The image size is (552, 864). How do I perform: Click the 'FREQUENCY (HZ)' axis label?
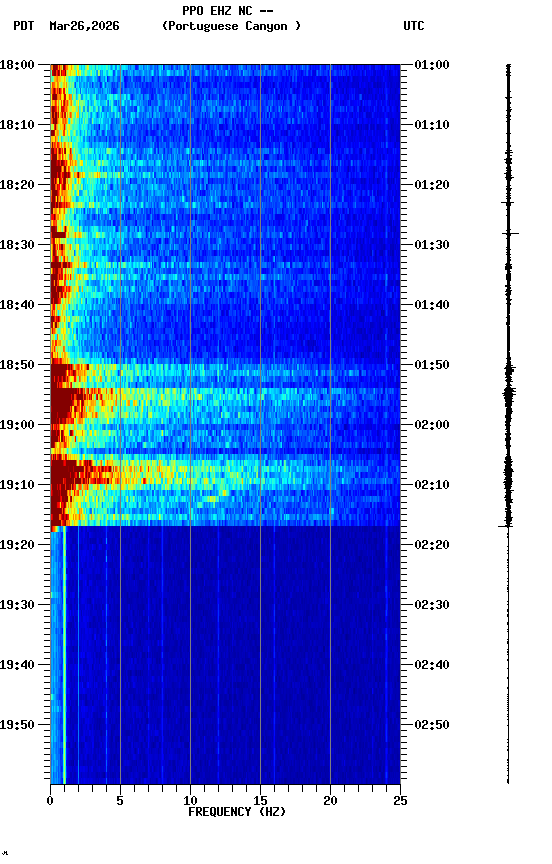point(237,812)
